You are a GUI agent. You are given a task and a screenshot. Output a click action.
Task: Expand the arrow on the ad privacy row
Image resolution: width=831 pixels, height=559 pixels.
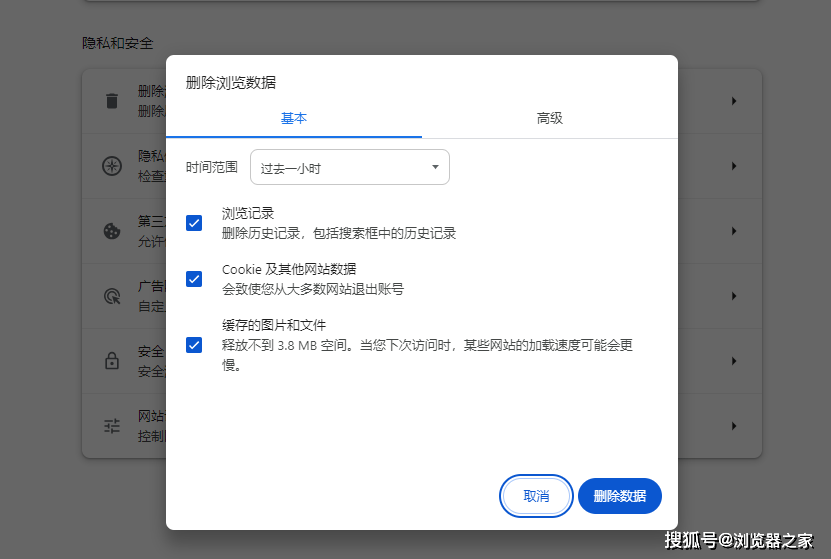pos(734,296)
